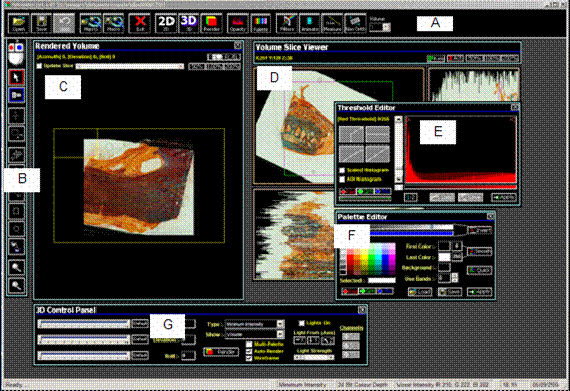Click Apply in the Palette Editor
The image size is (570, 391).
point(479,292)
